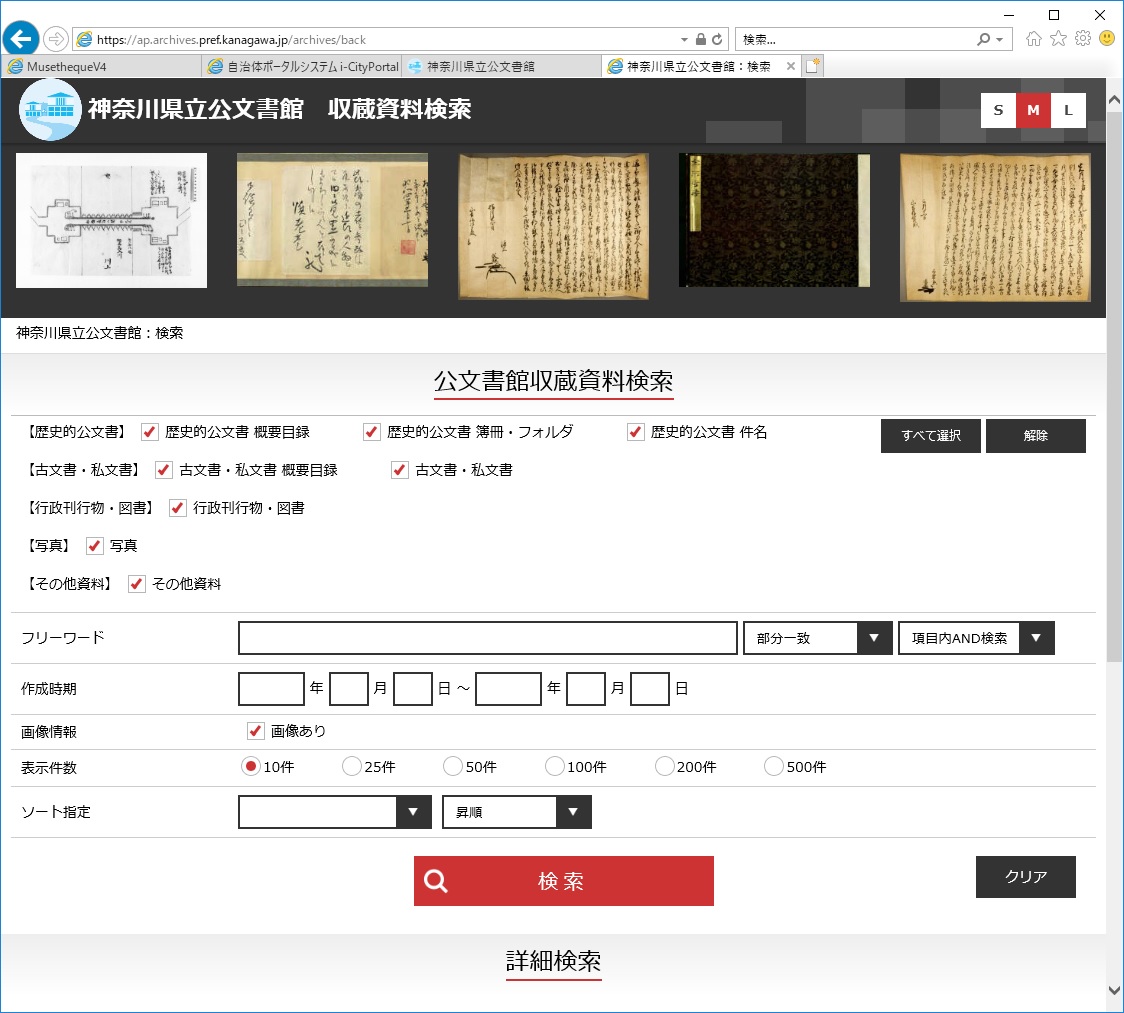Click the start day field of 作成時期
Screen dimensions: 1124x1013
pos(413,688)
